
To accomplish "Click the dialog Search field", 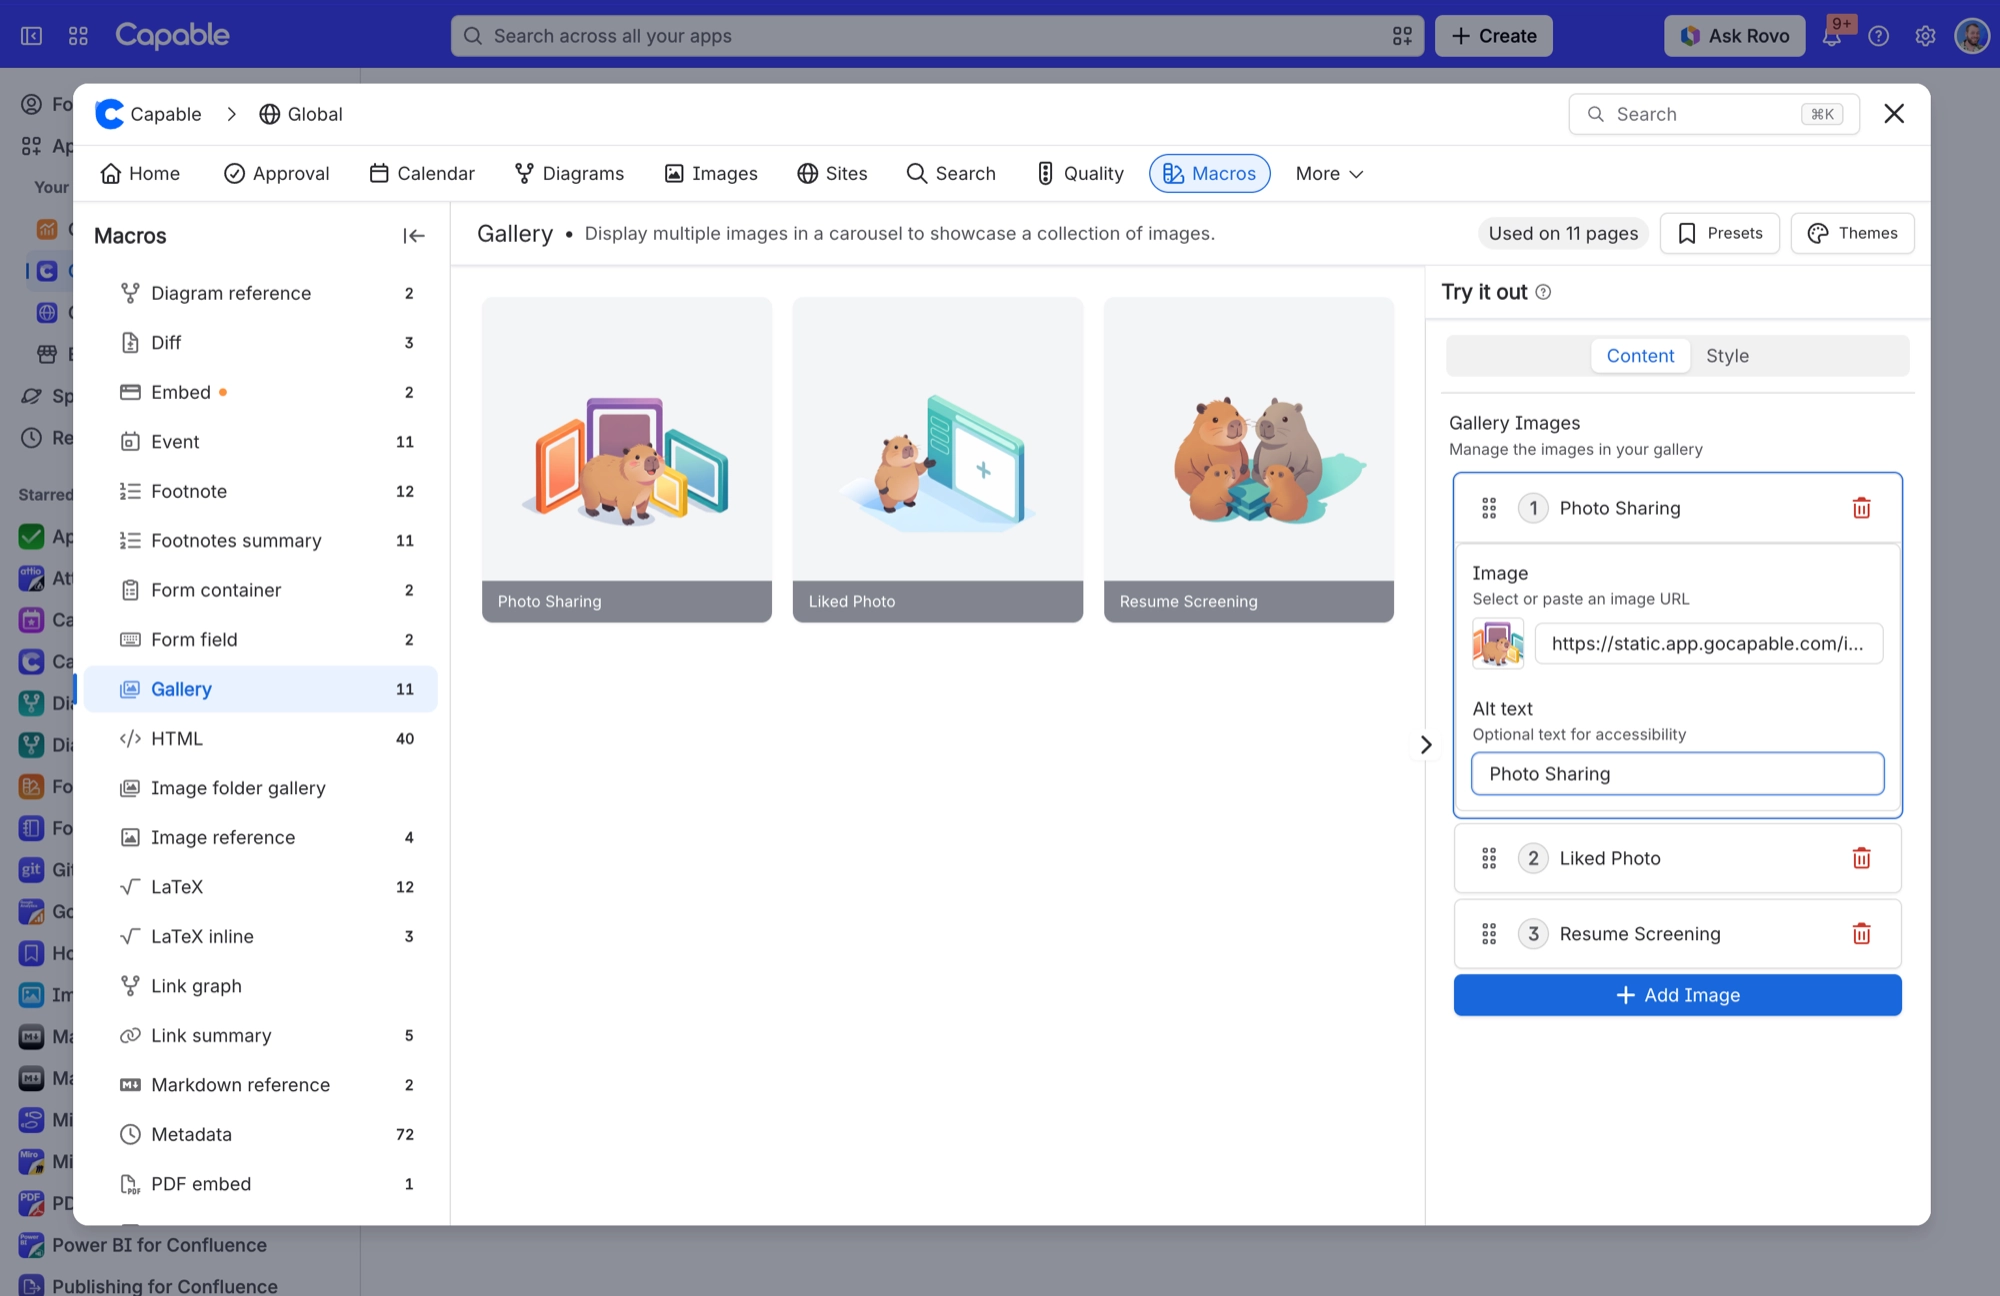I will [1713, 114].
